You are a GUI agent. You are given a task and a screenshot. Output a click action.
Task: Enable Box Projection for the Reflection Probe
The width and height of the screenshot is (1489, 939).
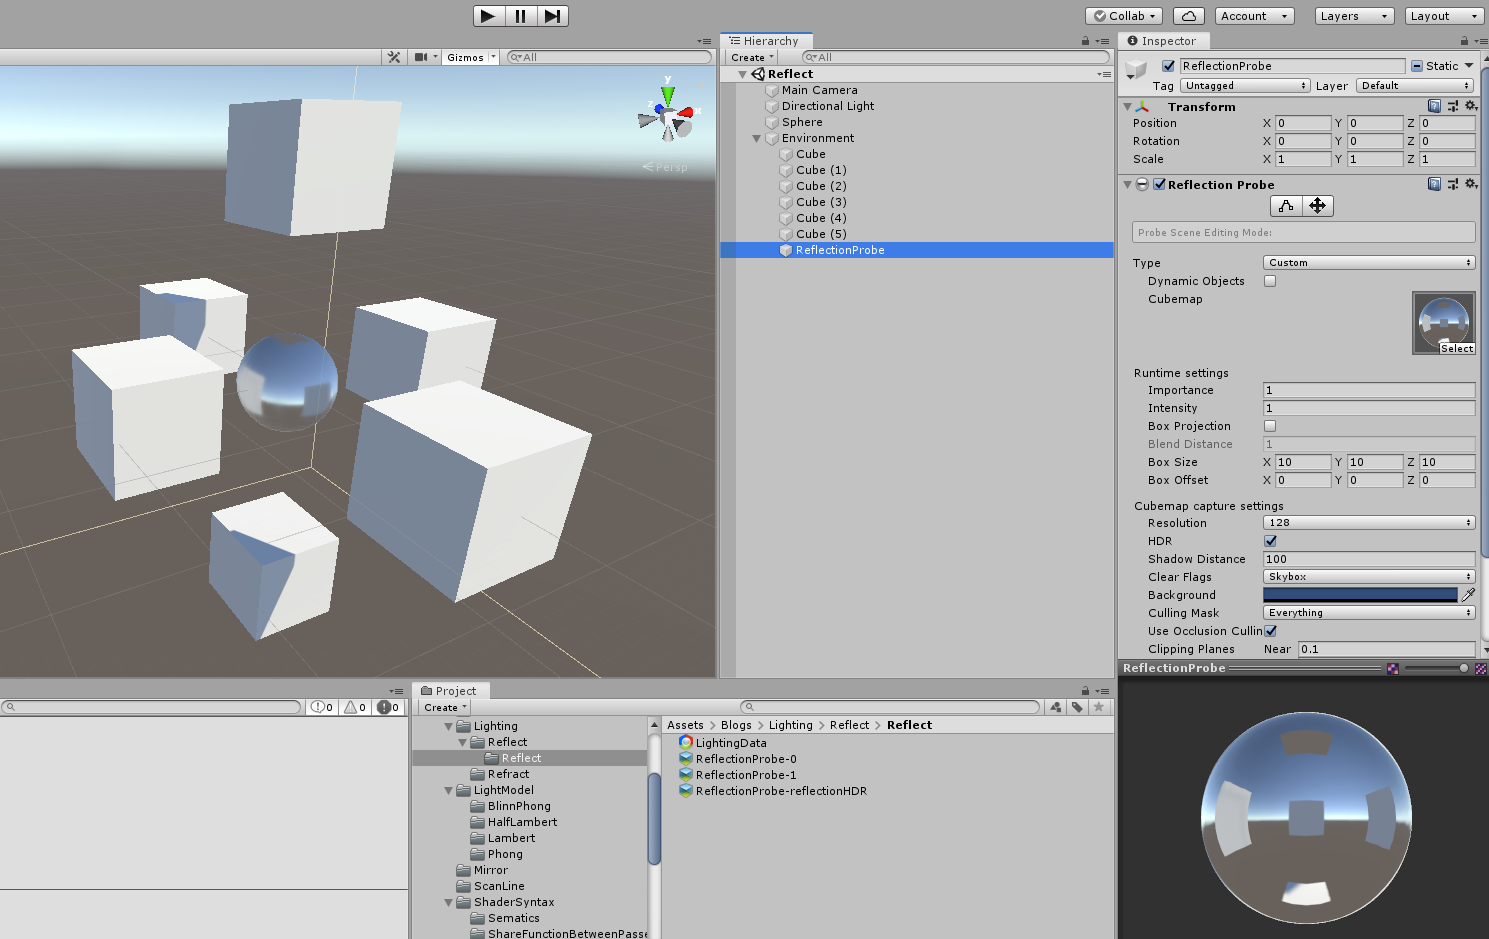pos(1269,425)
